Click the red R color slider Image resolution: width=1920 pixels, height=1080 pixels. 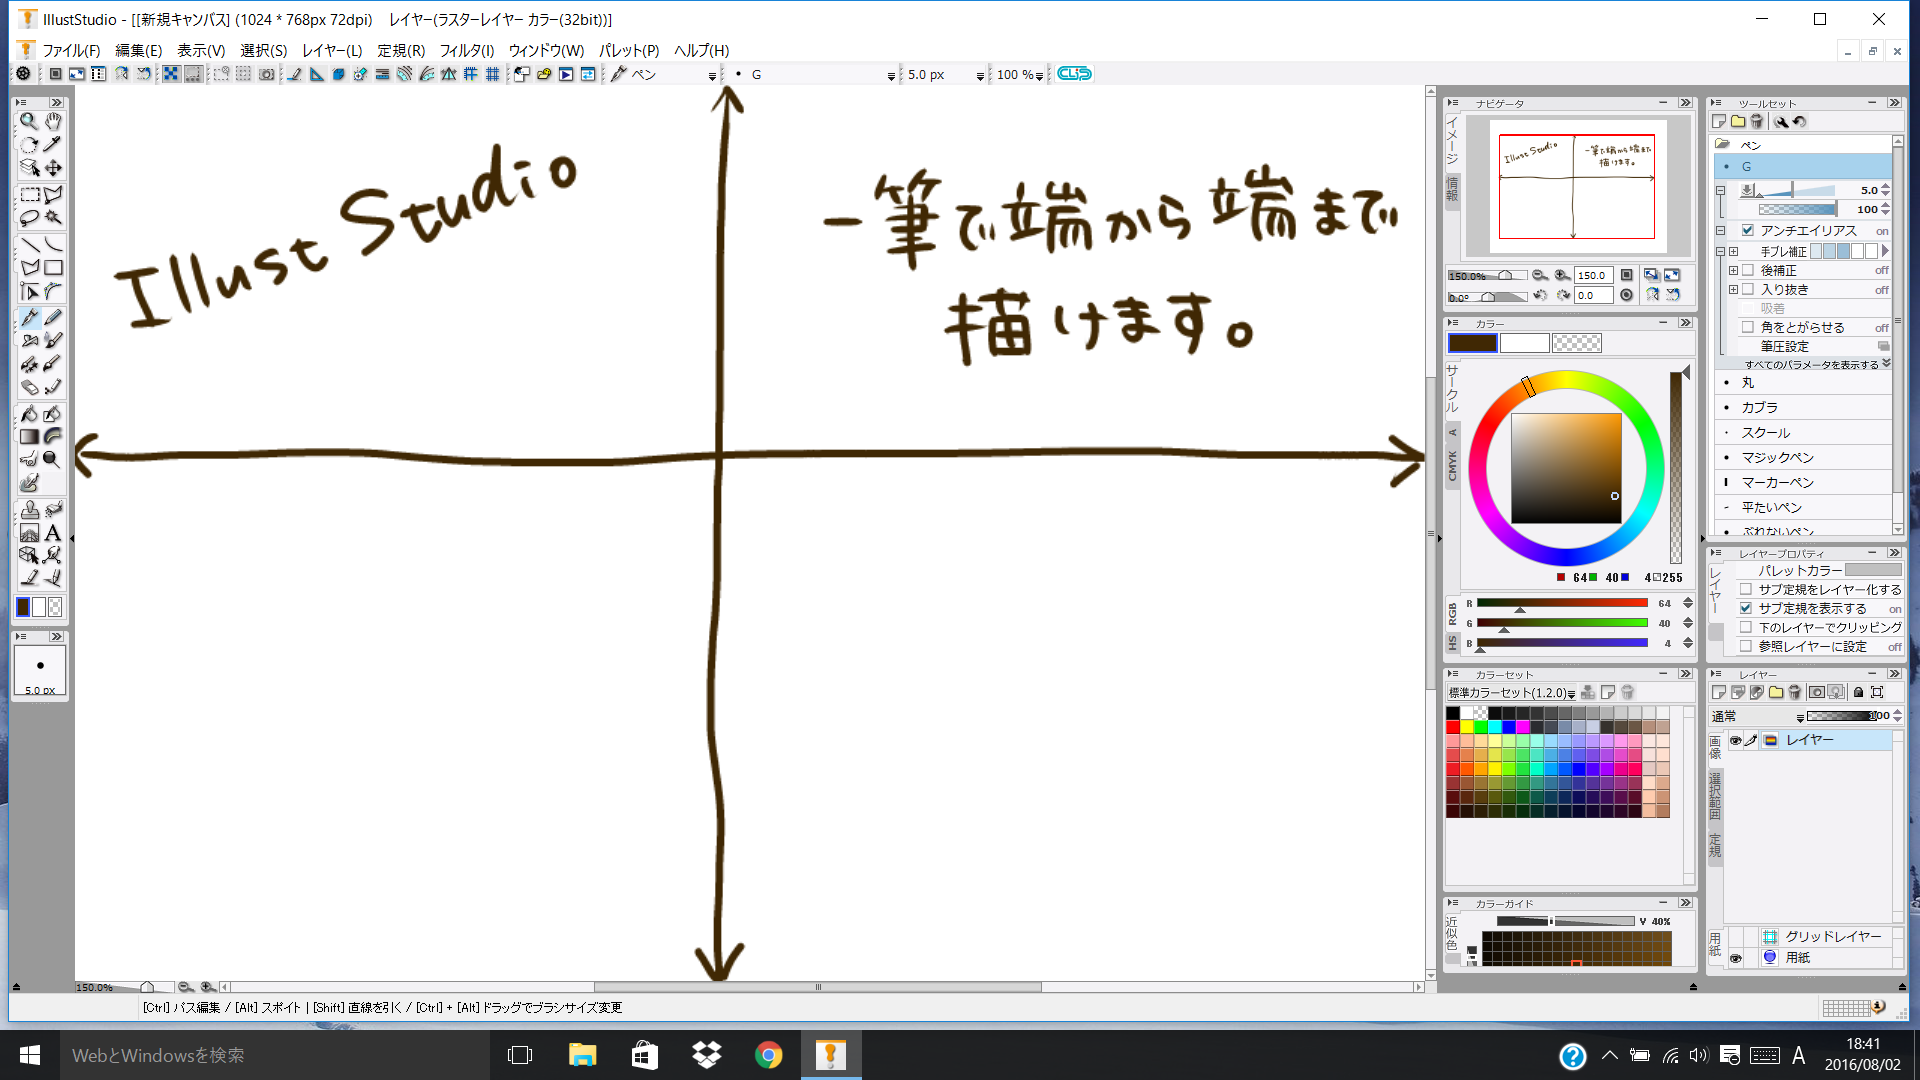(x=1561, y=603)
